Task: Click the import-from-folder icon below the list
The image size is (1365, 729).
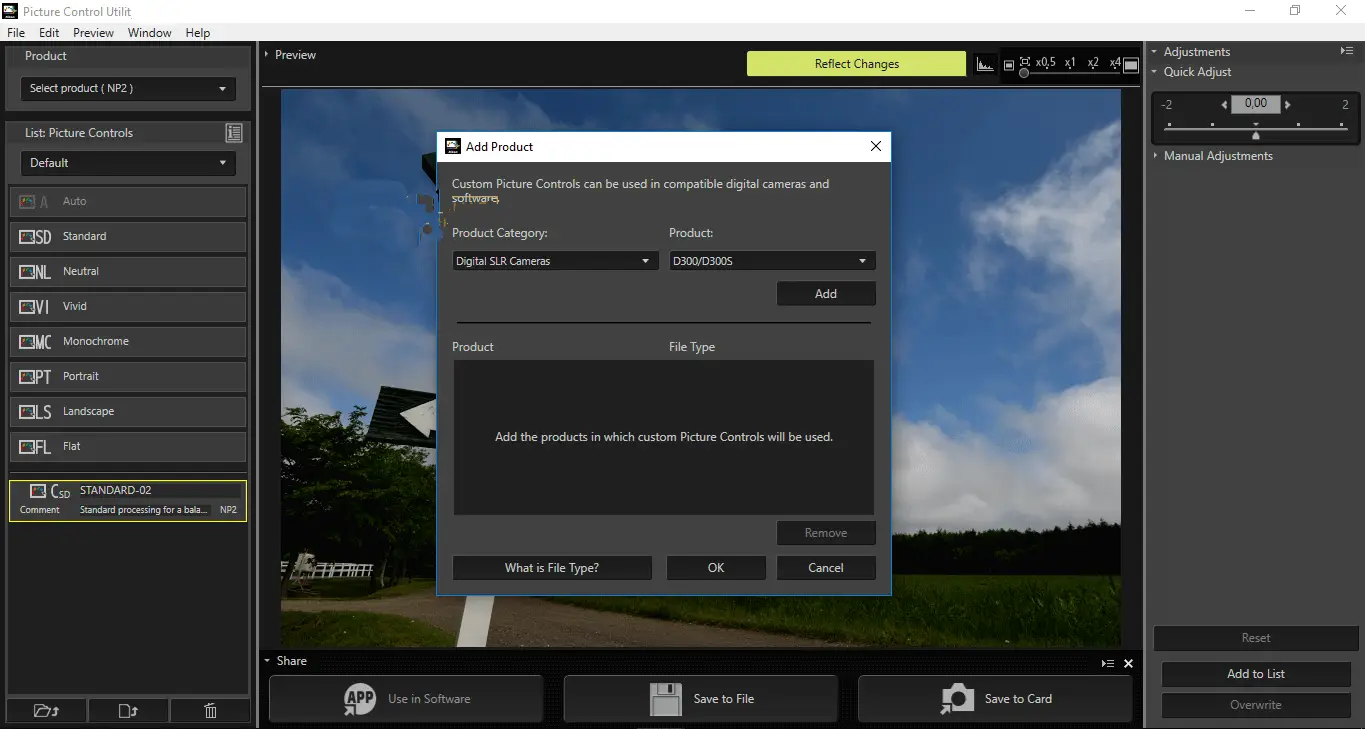Action: (46, 711)
